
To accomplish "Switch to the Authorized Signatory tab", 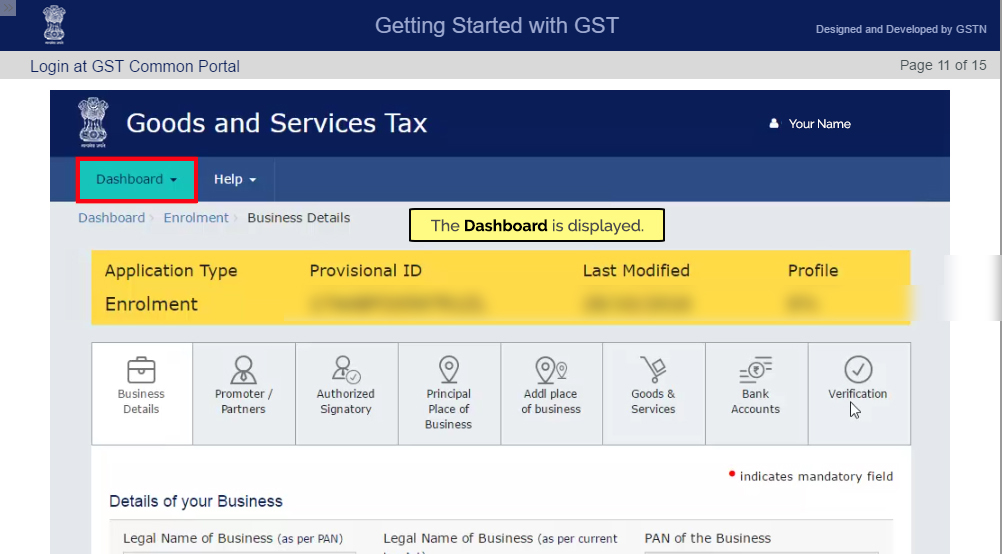I will coord(346,394).
